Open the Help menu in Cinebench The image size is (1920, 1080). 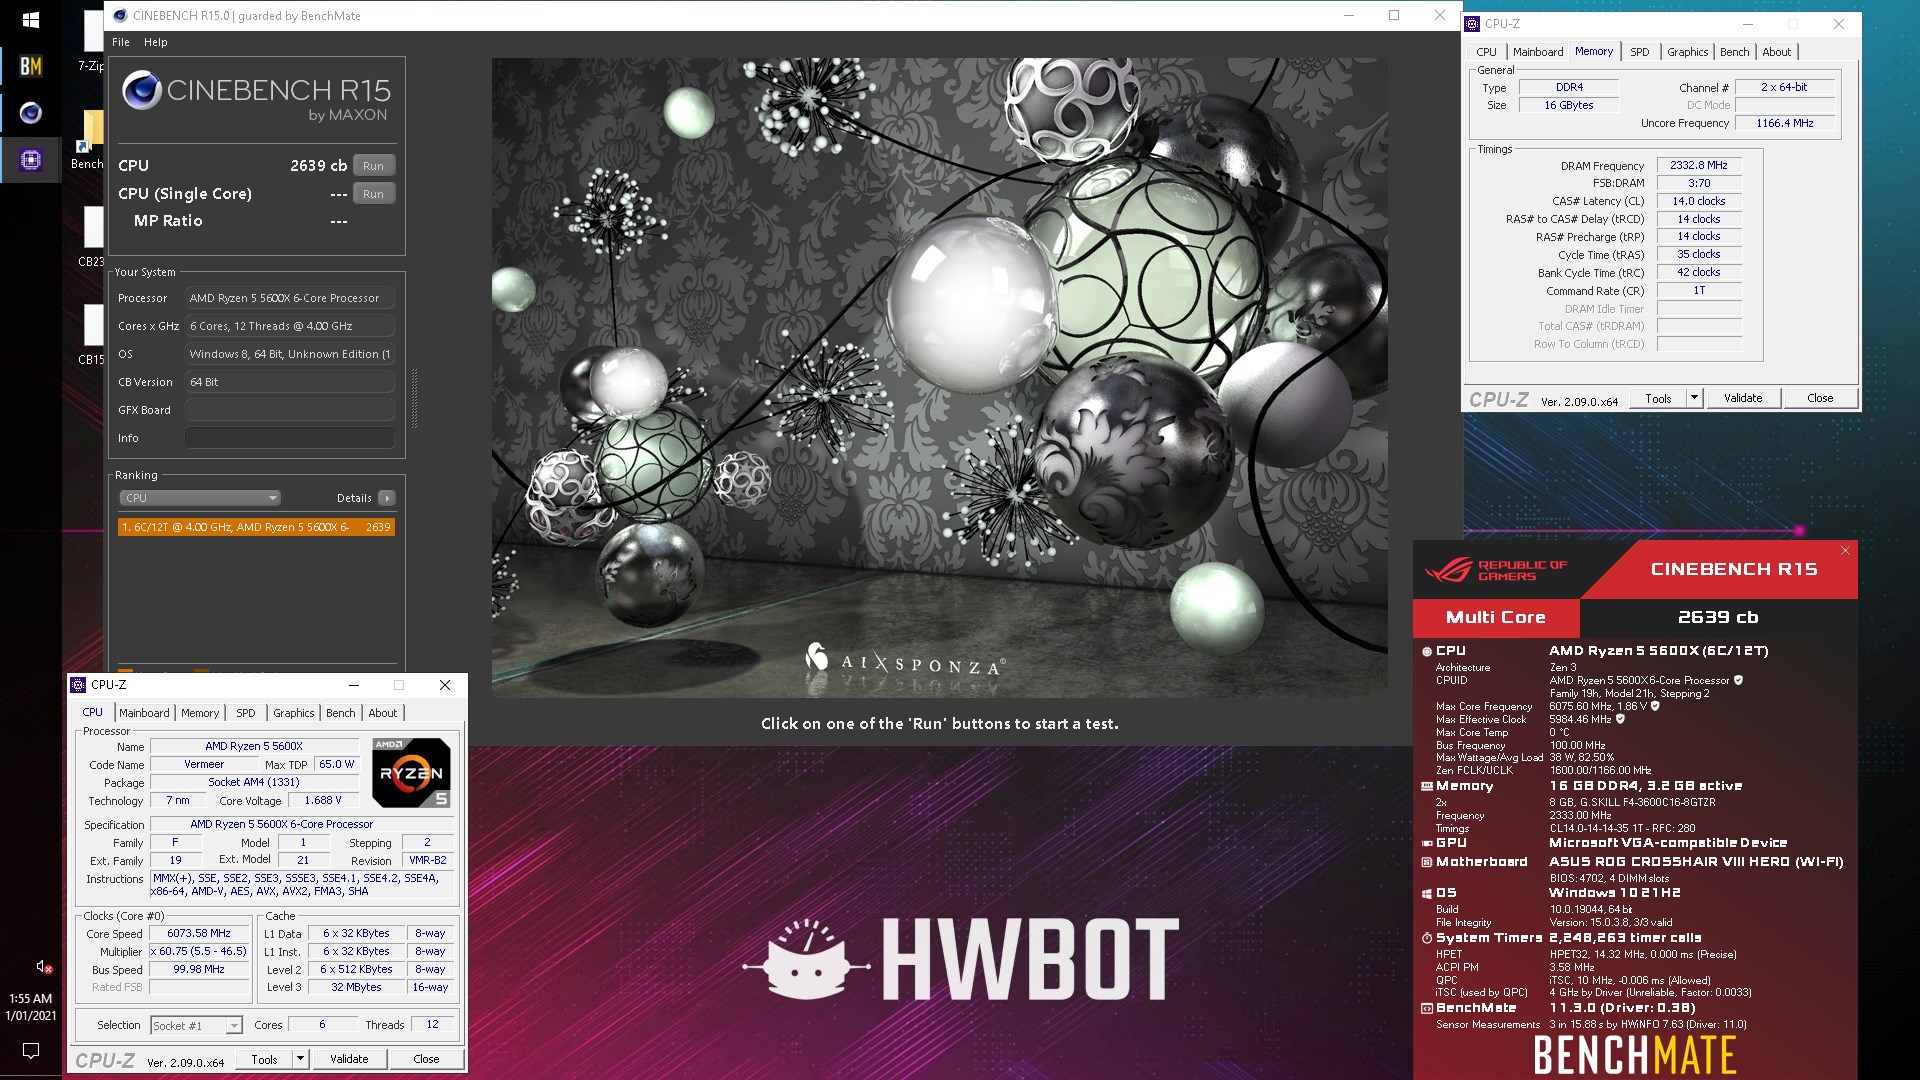[155, 42]
